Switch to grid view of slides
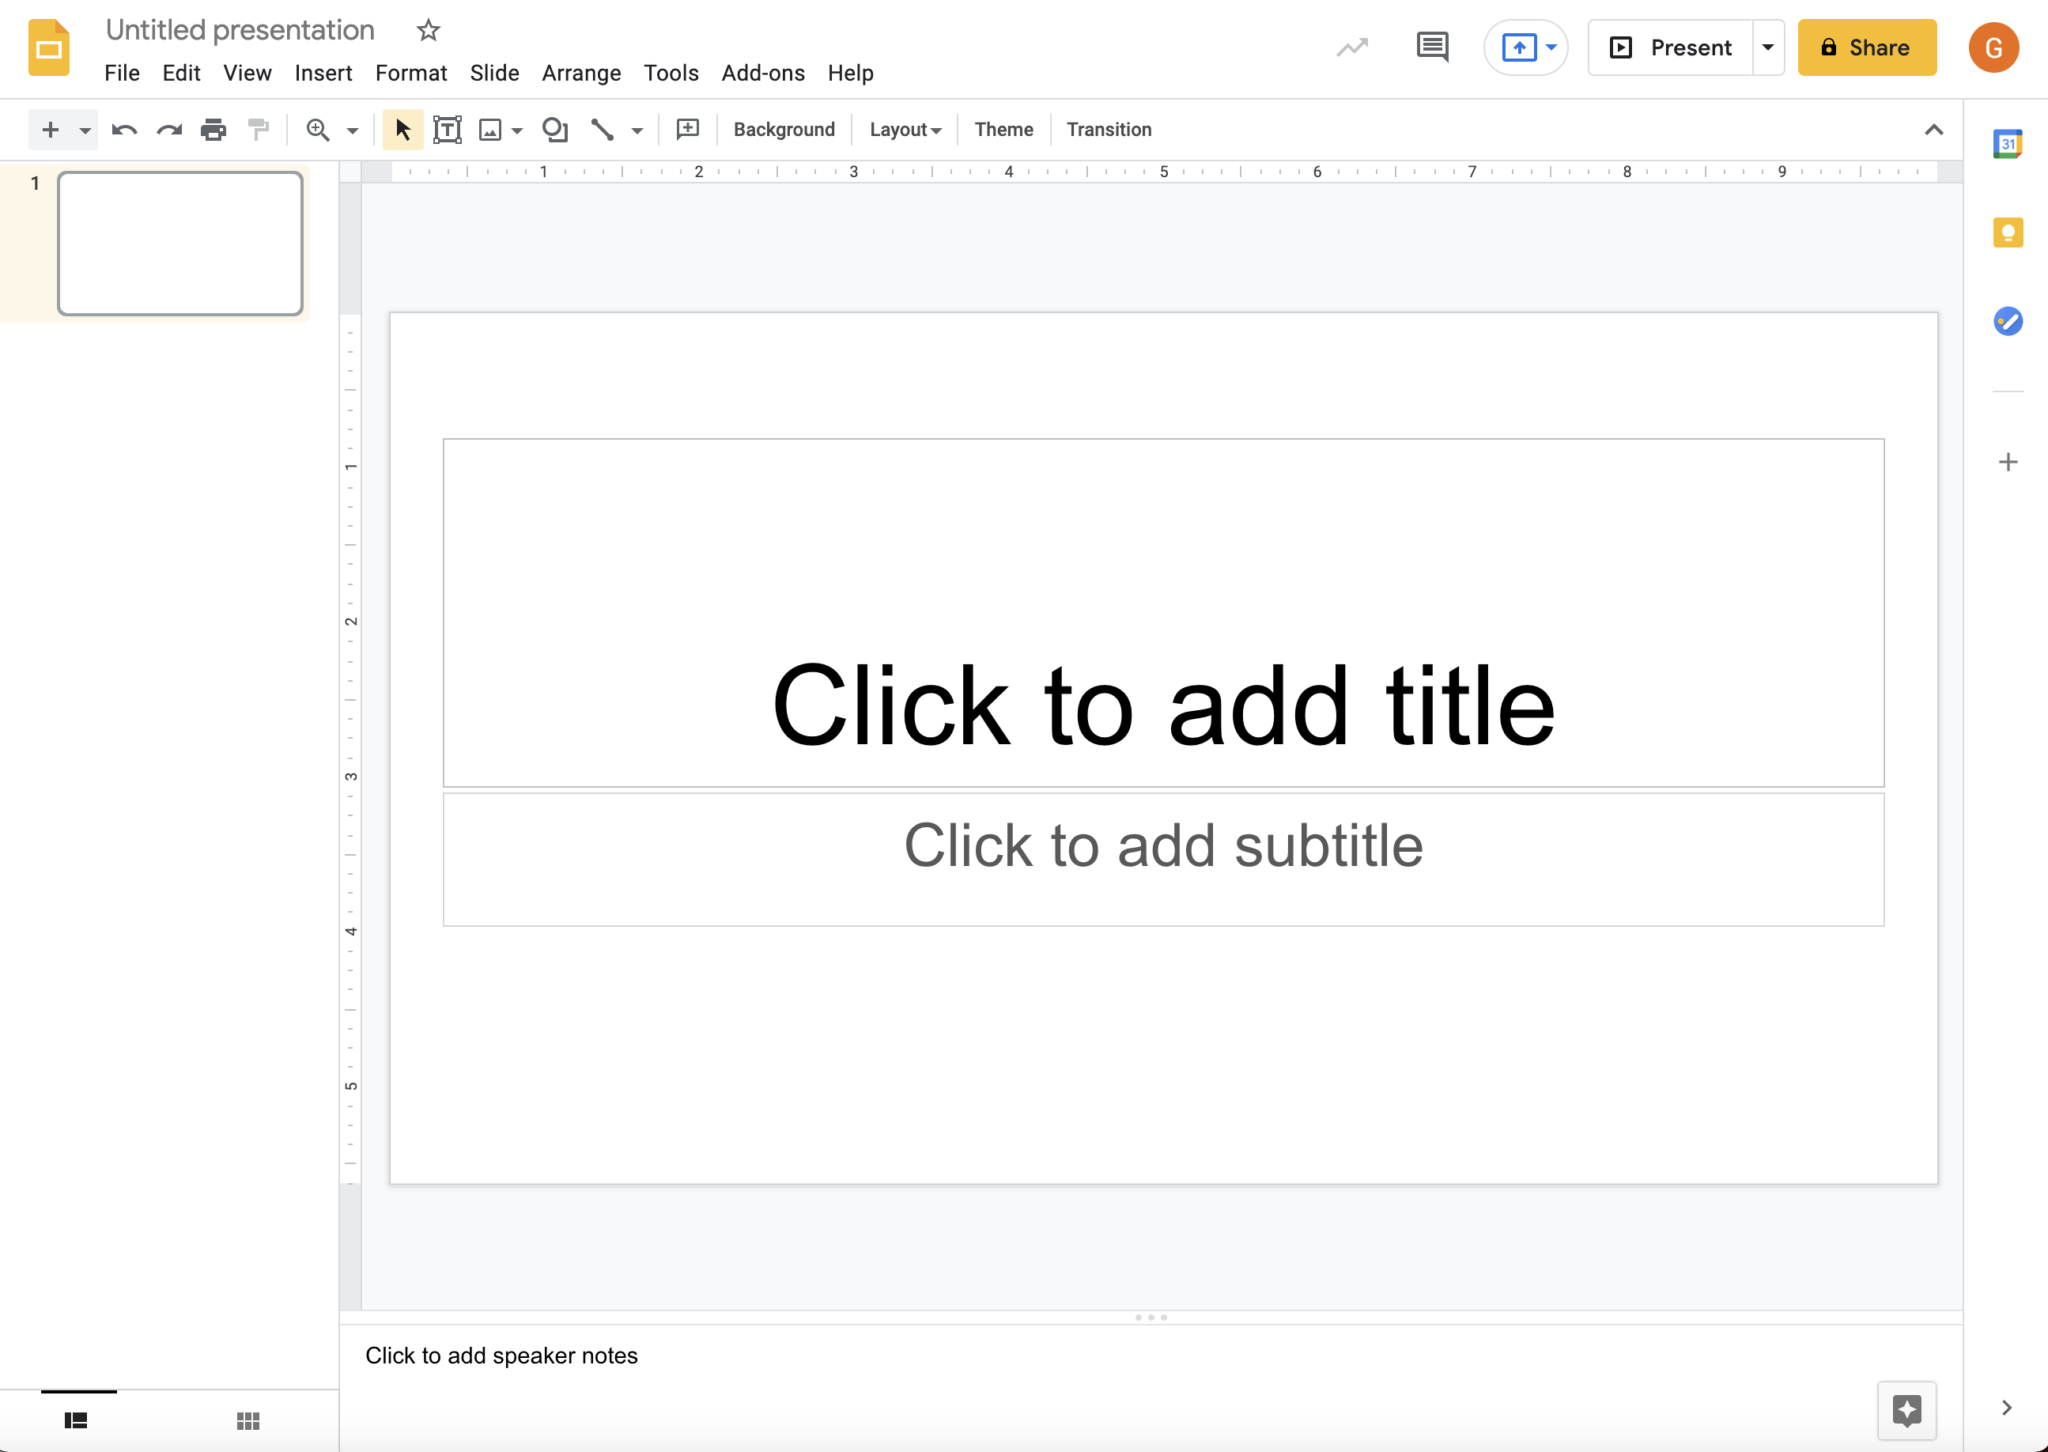The width and height of the screenshot is (2048, 1452). pos(248,1419)
